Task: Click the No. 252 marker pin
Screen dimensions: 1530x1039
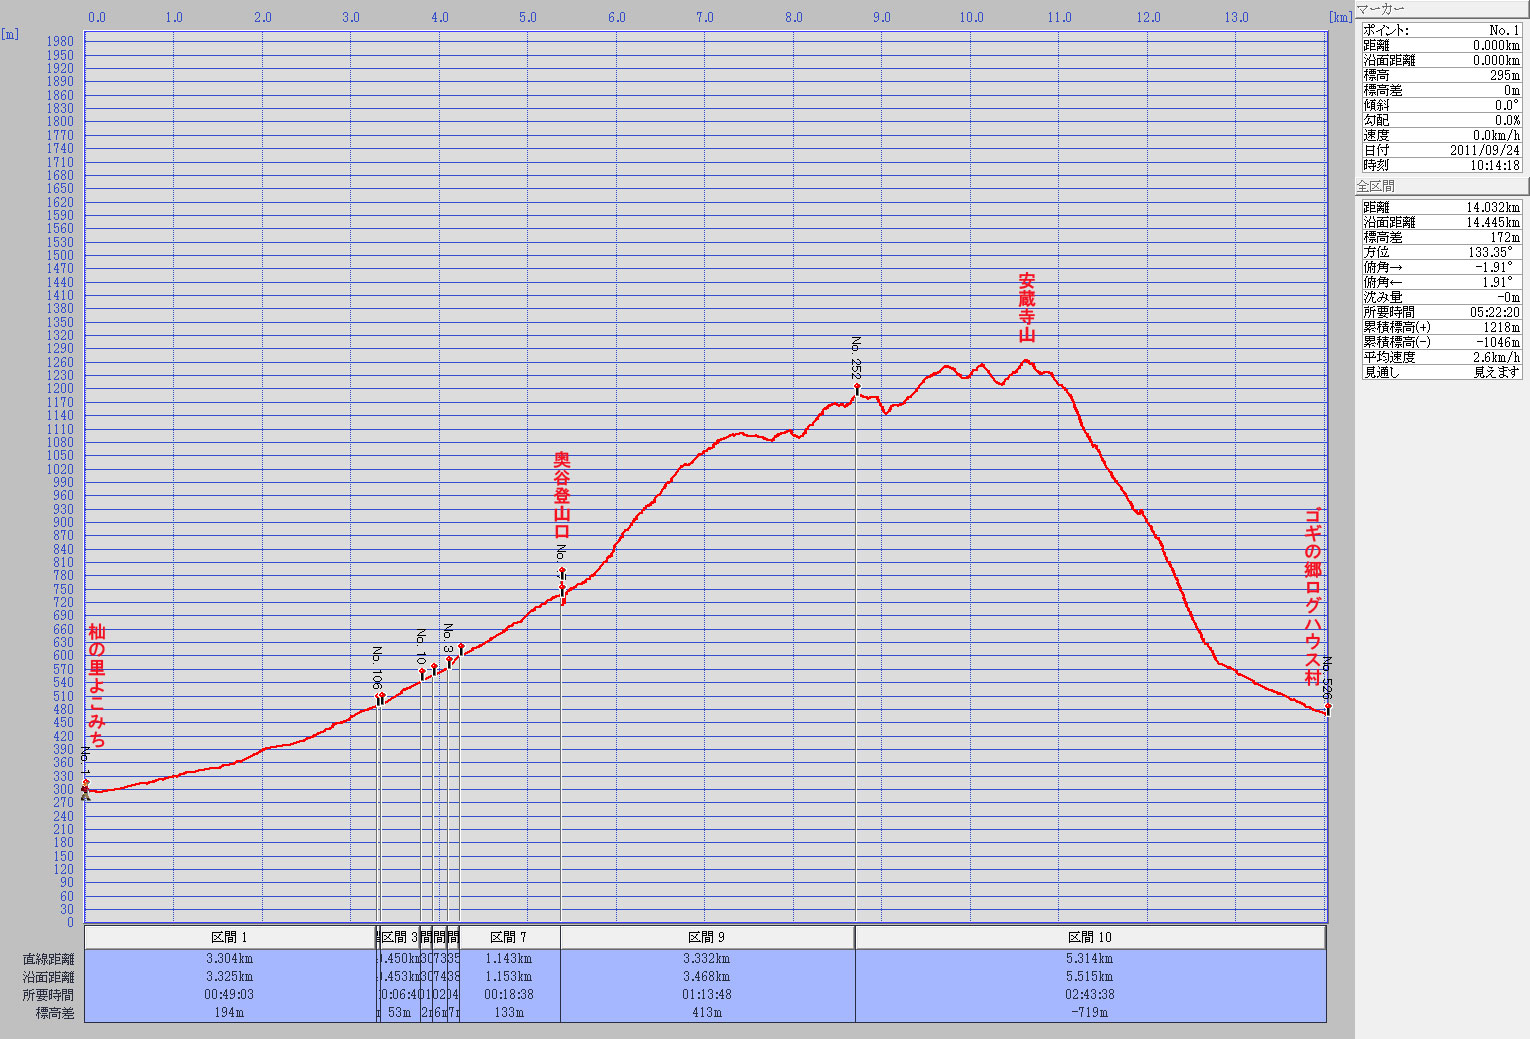Action: point(857,388)
